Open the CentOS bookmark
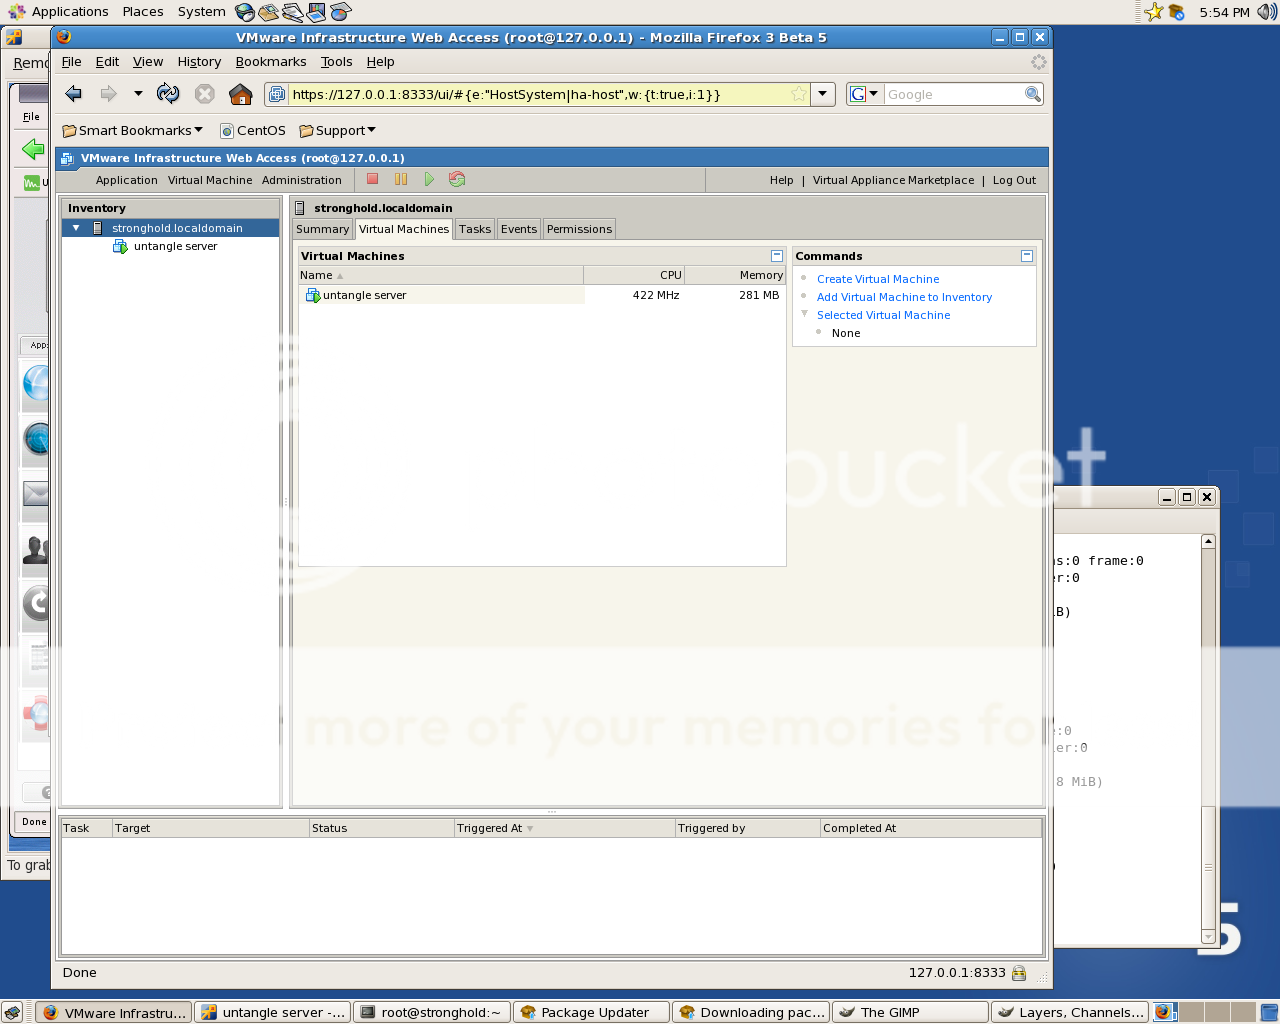Image resolution: width=1280 pixels, height=1024 pixels. [253, 131]
